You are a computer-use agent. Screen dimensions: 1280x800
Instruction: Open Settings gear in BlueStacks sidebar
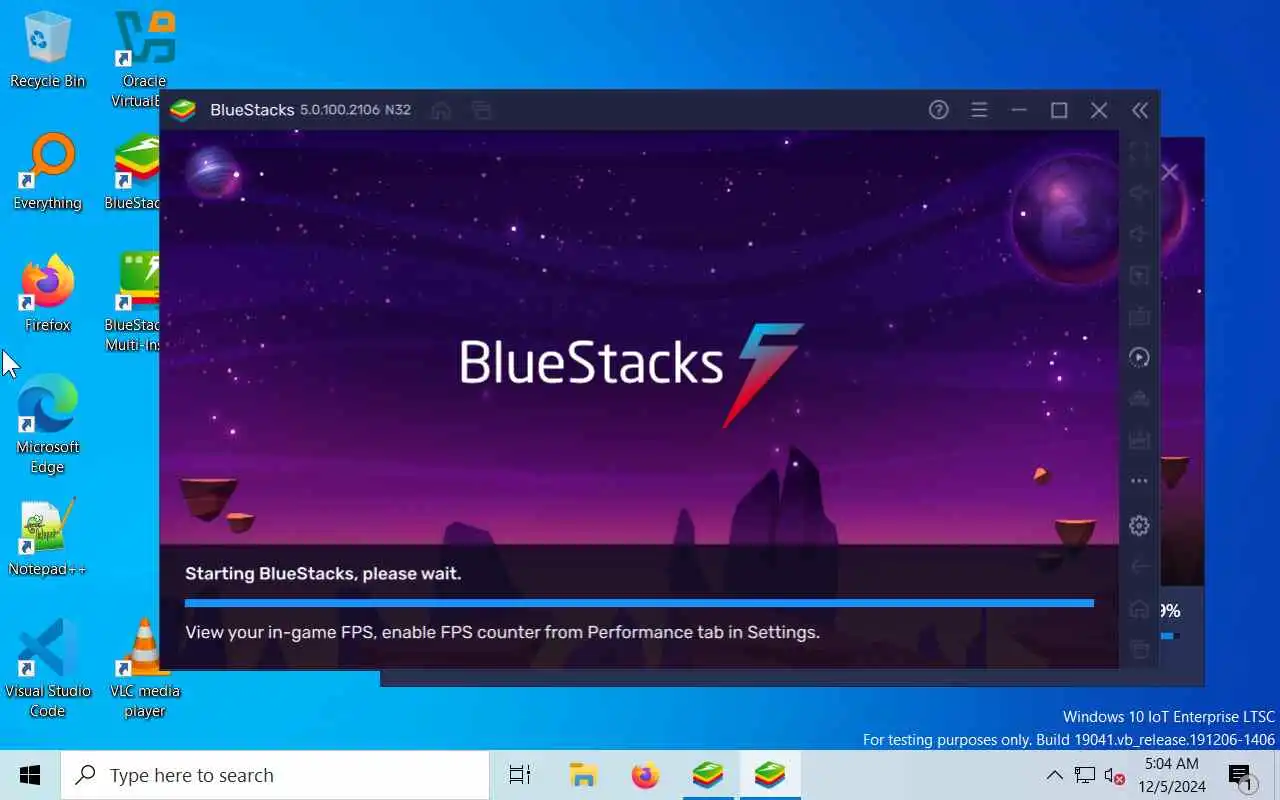[1139, 525]
